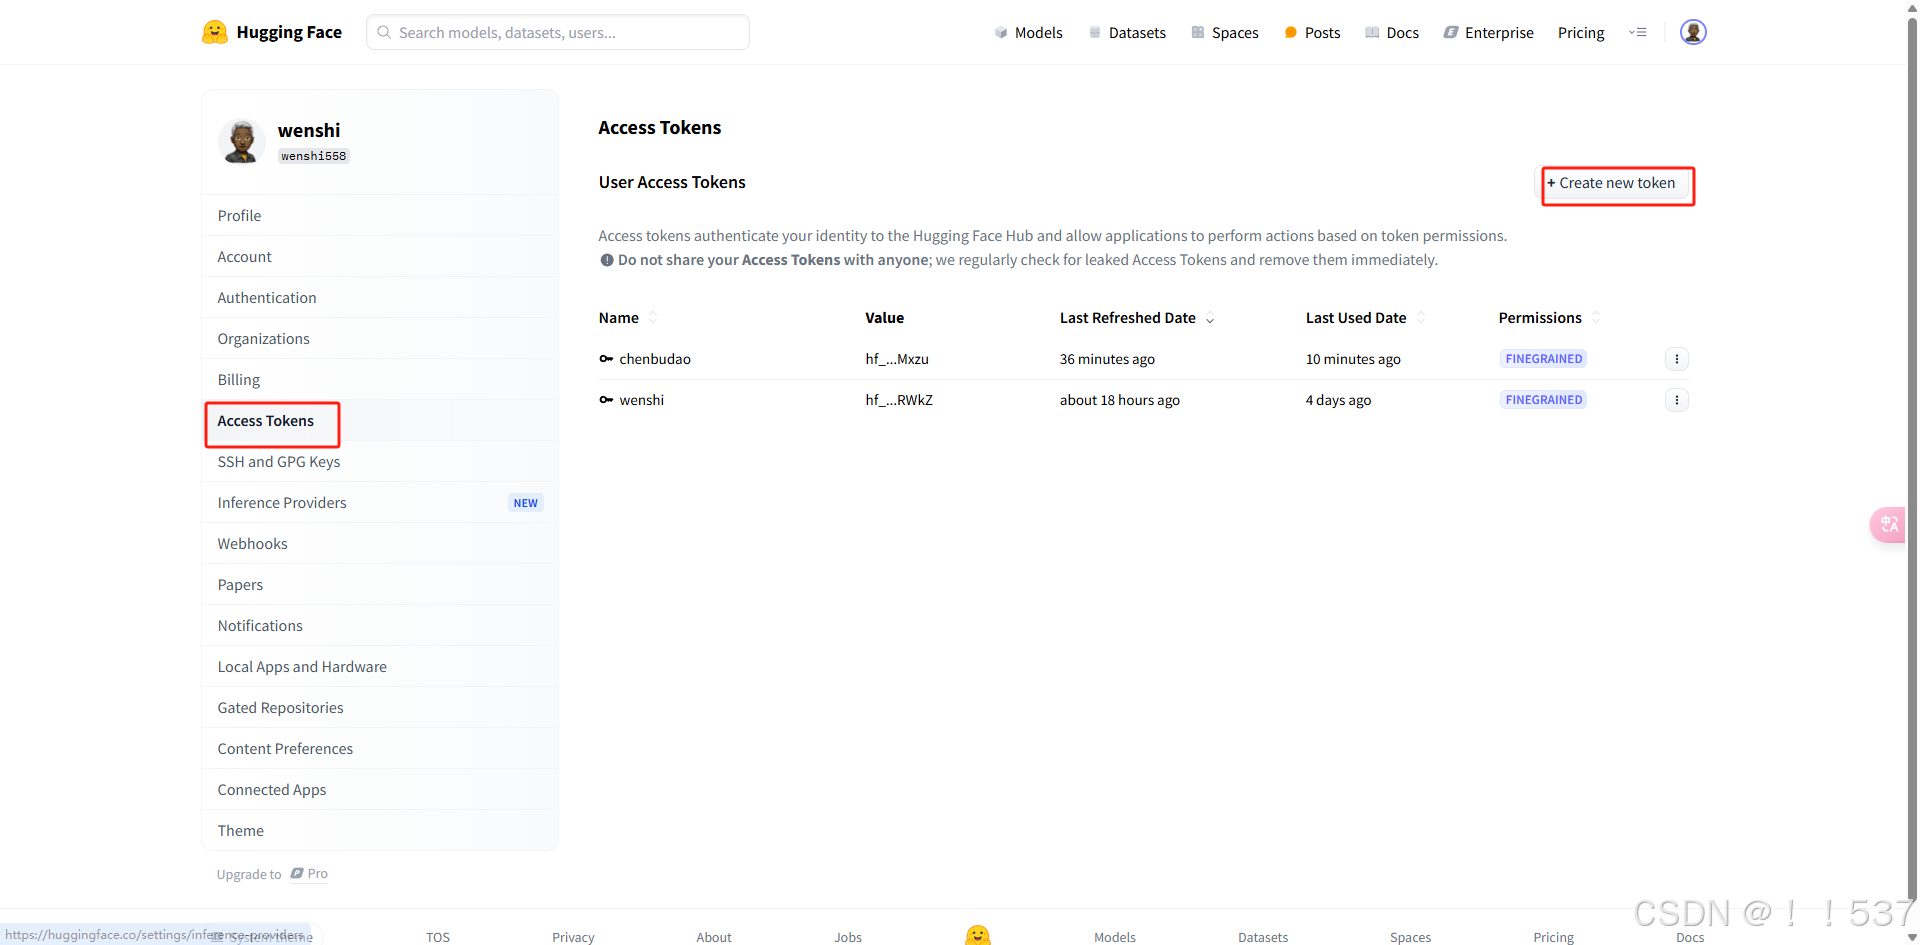This screenshot has height=945, width=1920.
Task: Open Inference Providers settings
Action: click(x=380, y=503)
